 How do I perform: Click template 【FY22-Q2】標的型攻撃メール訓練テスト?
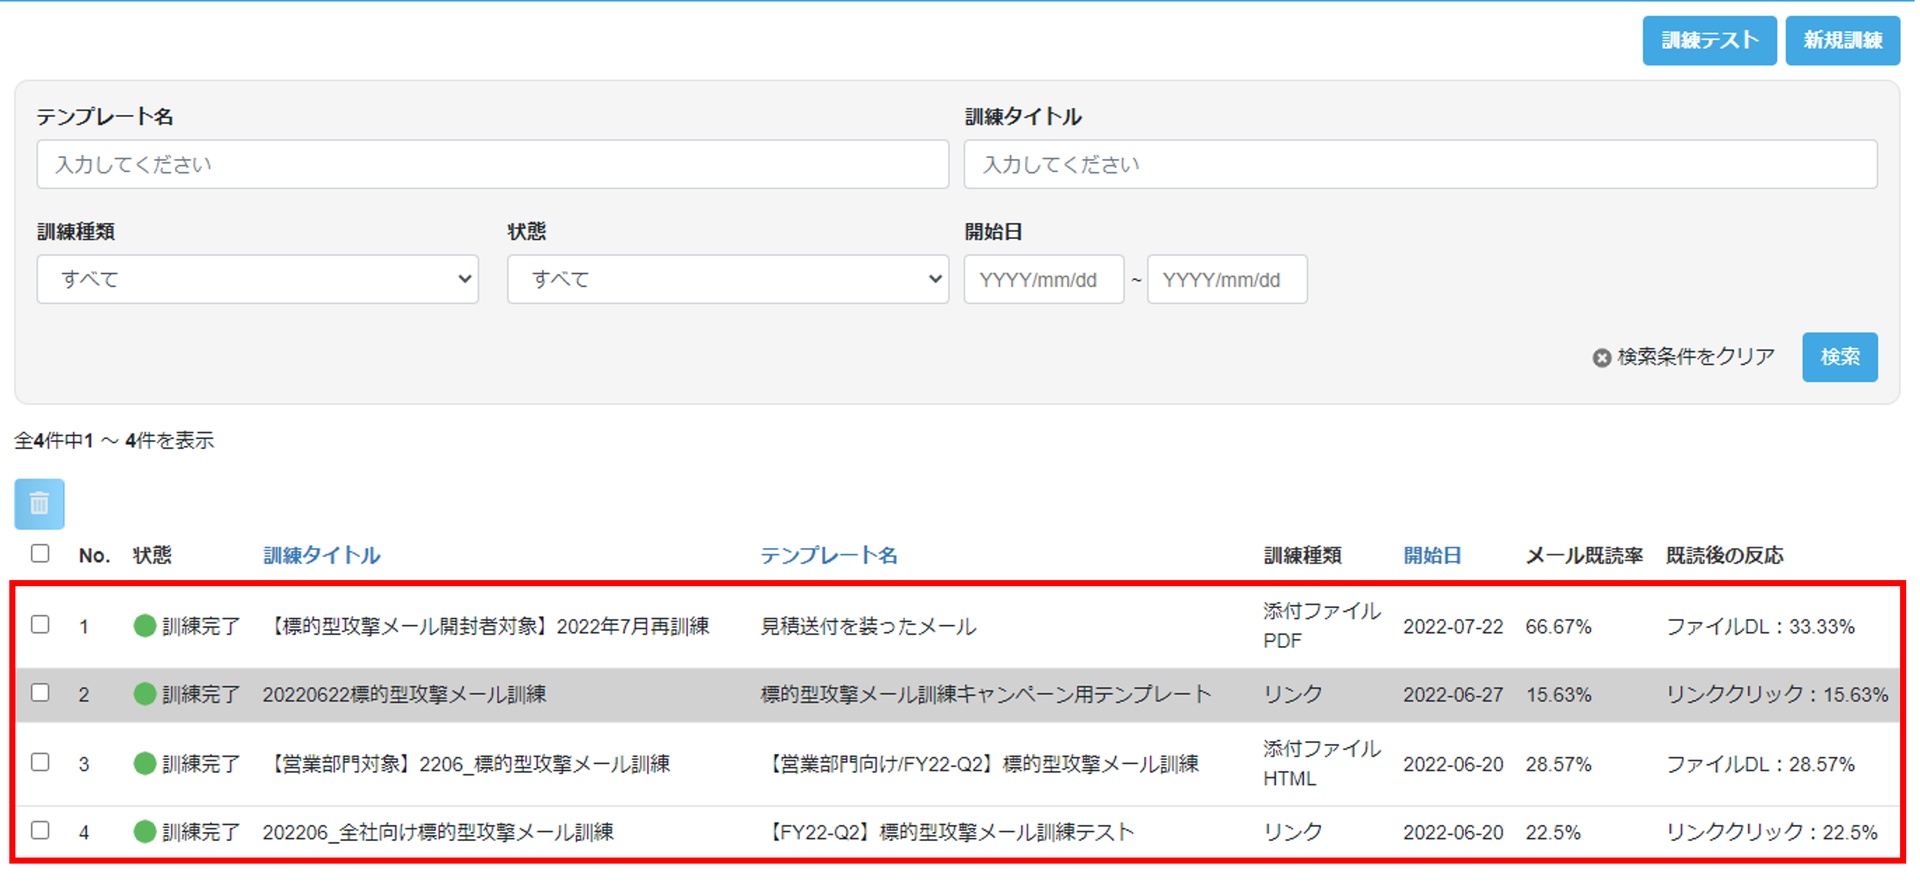point(948,831)
